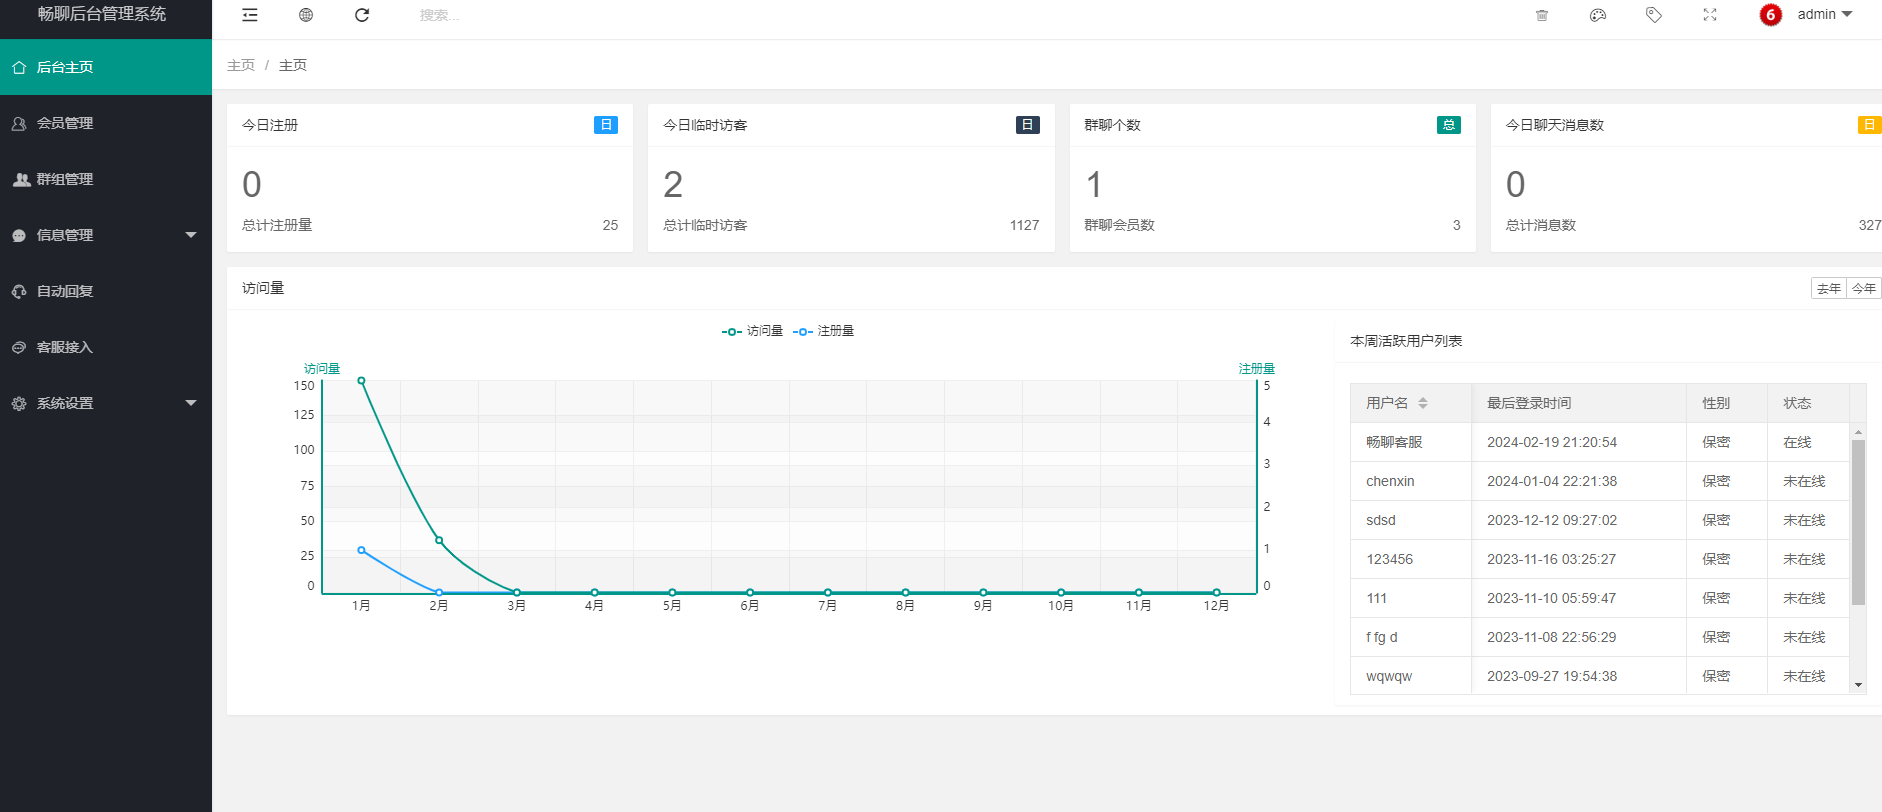Open the admin user dropdown
The image size is (1882, 812).
point(1825,15)
